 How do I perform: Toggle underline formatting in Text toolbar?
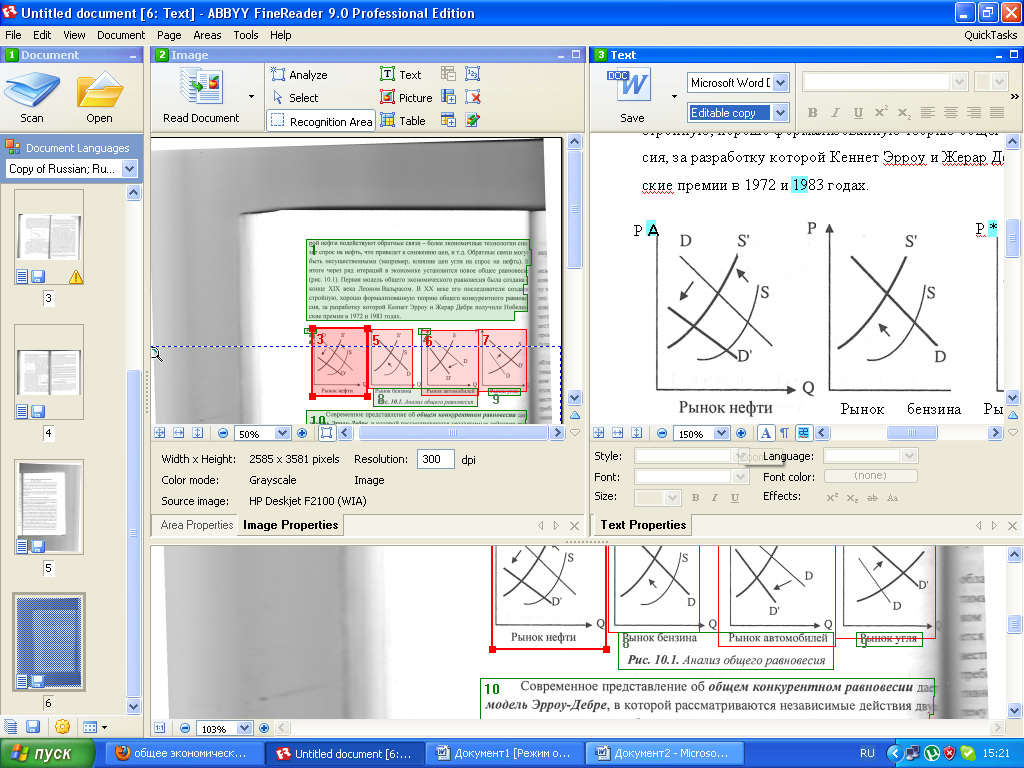(858, 112)
